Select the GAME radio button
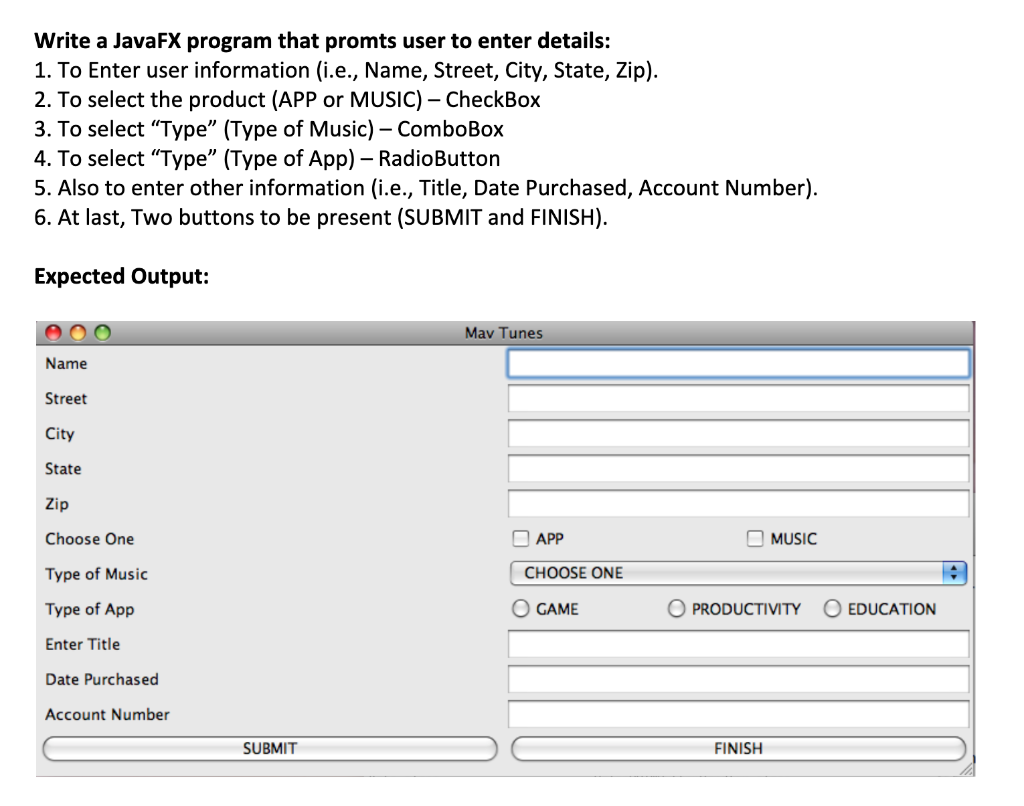This screenshot has width=1024, height=806. [x=521, y=608]
